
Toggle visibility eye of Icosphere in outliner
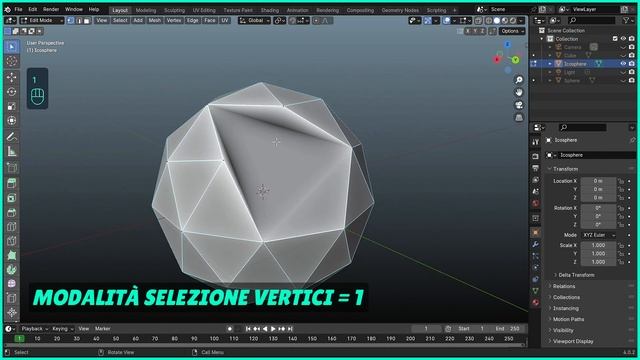pyautogui.click(x=623, y=64)
